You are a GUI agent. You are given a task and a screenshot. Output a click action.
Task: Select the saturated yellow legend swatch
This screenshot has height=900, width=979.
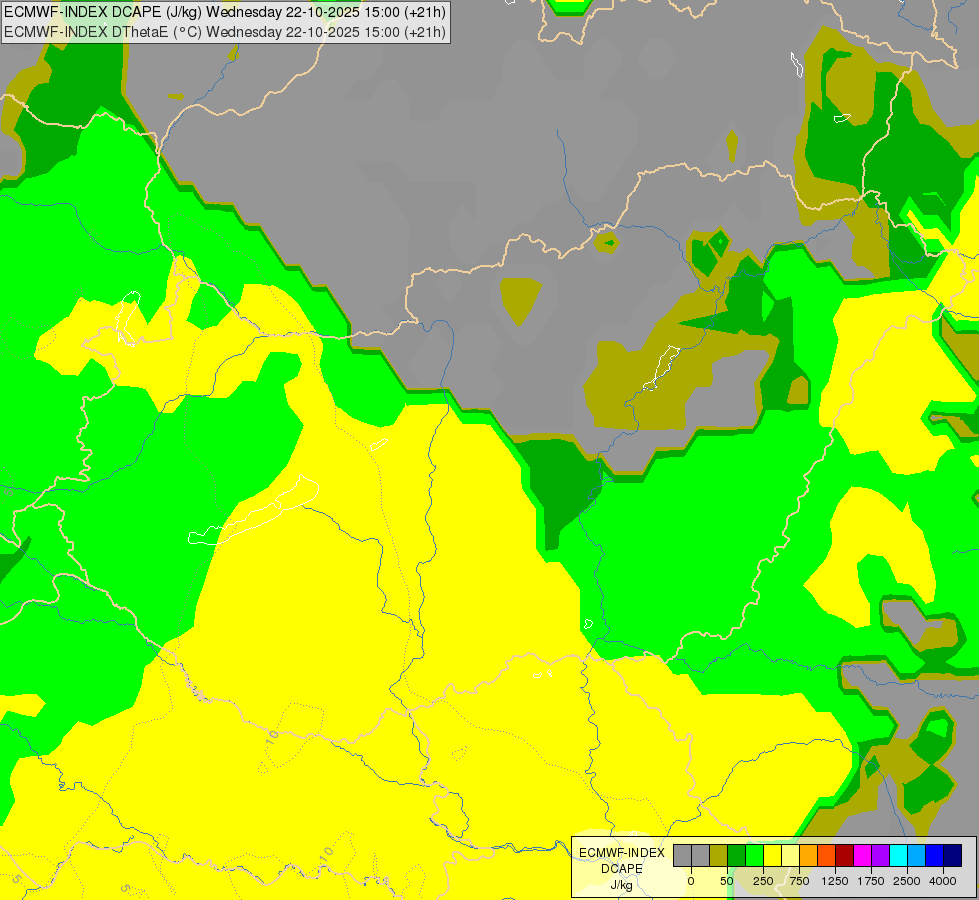(x=772, y=855)
